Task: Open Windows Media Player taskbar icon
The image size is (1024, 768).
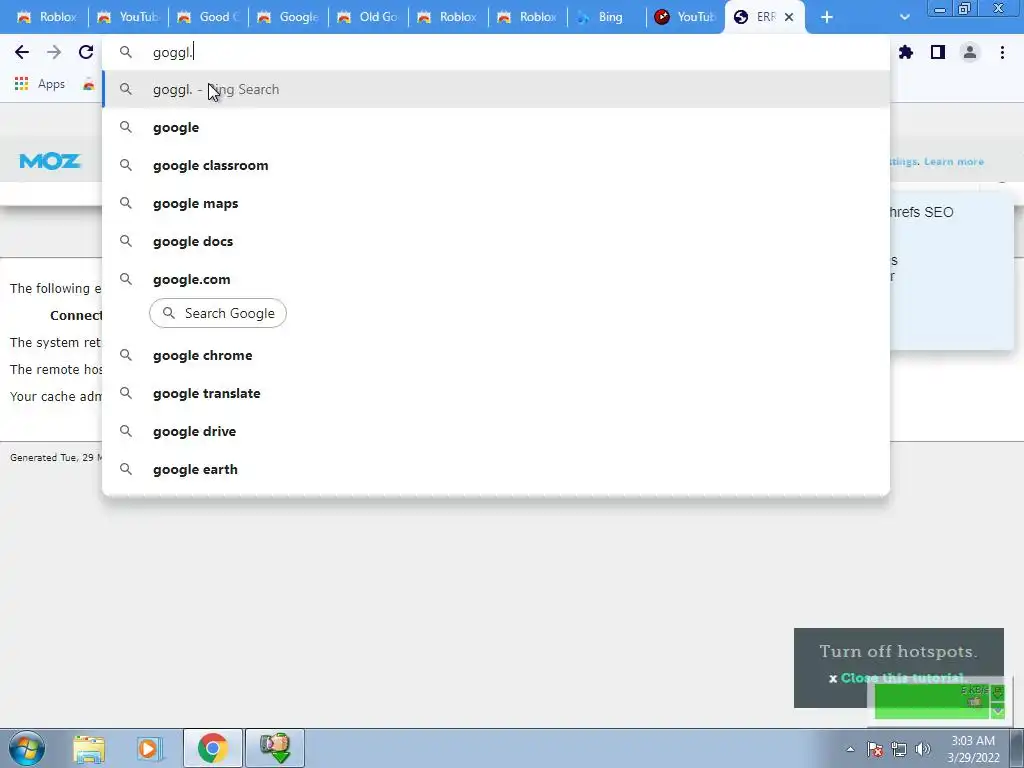Action: point(149,748)
